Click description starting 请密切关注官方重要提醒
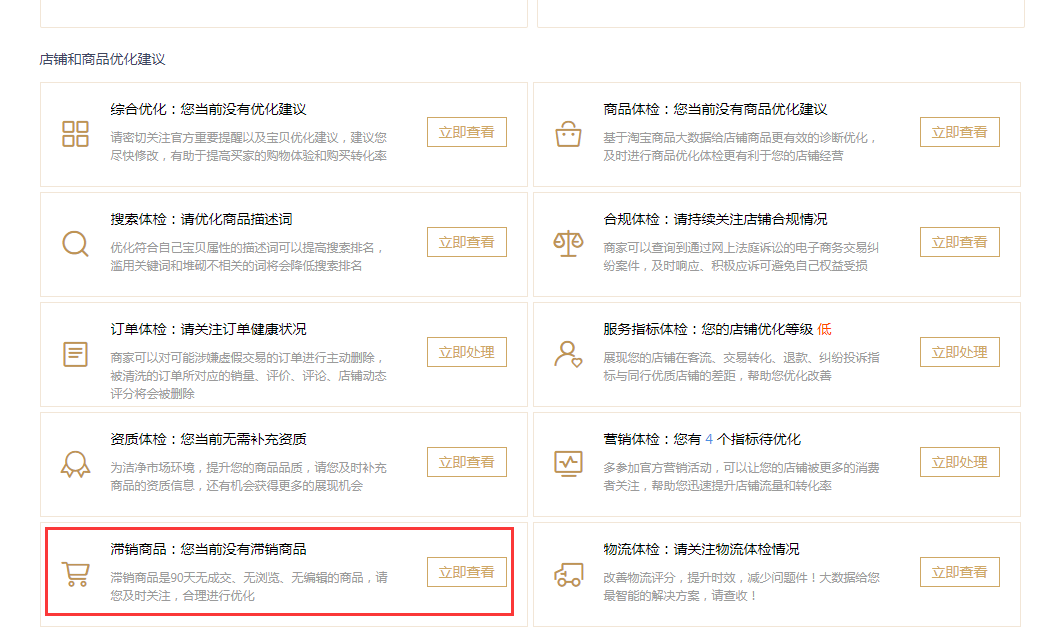Viewport: 1045px width, 644px height. click(x=249, y=147)
